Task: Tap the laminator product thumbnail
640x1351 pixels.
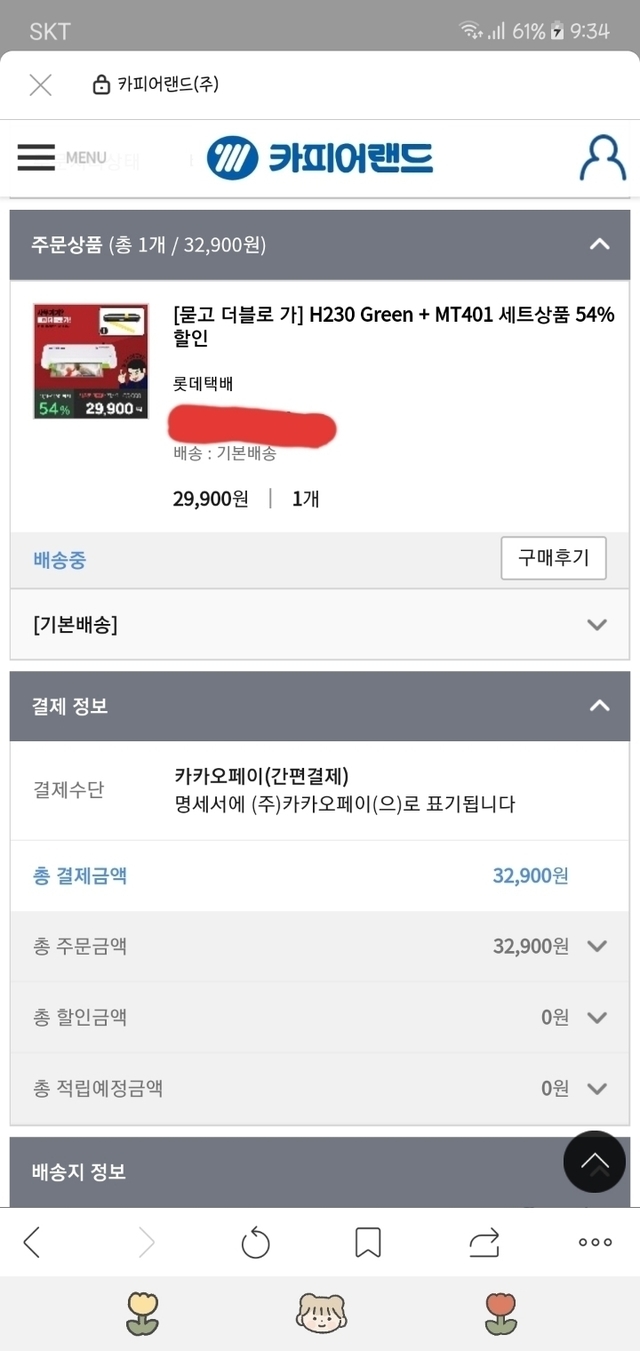Action: 91,361
